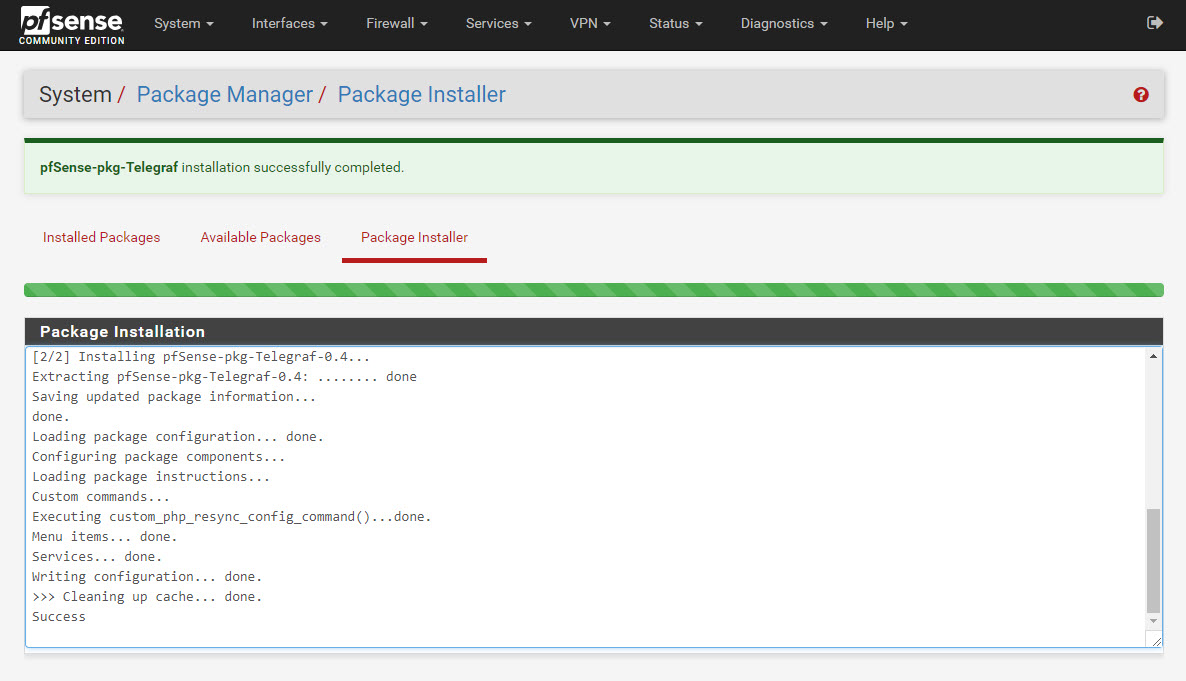Follow the Package Installer breadcrumb link
The width and height of the screenshot is (1186, 681).
click(x=421, y=95)
